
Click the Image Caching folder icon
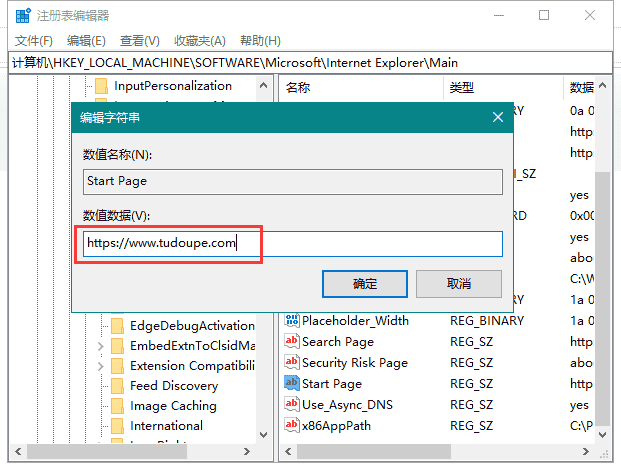point(117,406)
